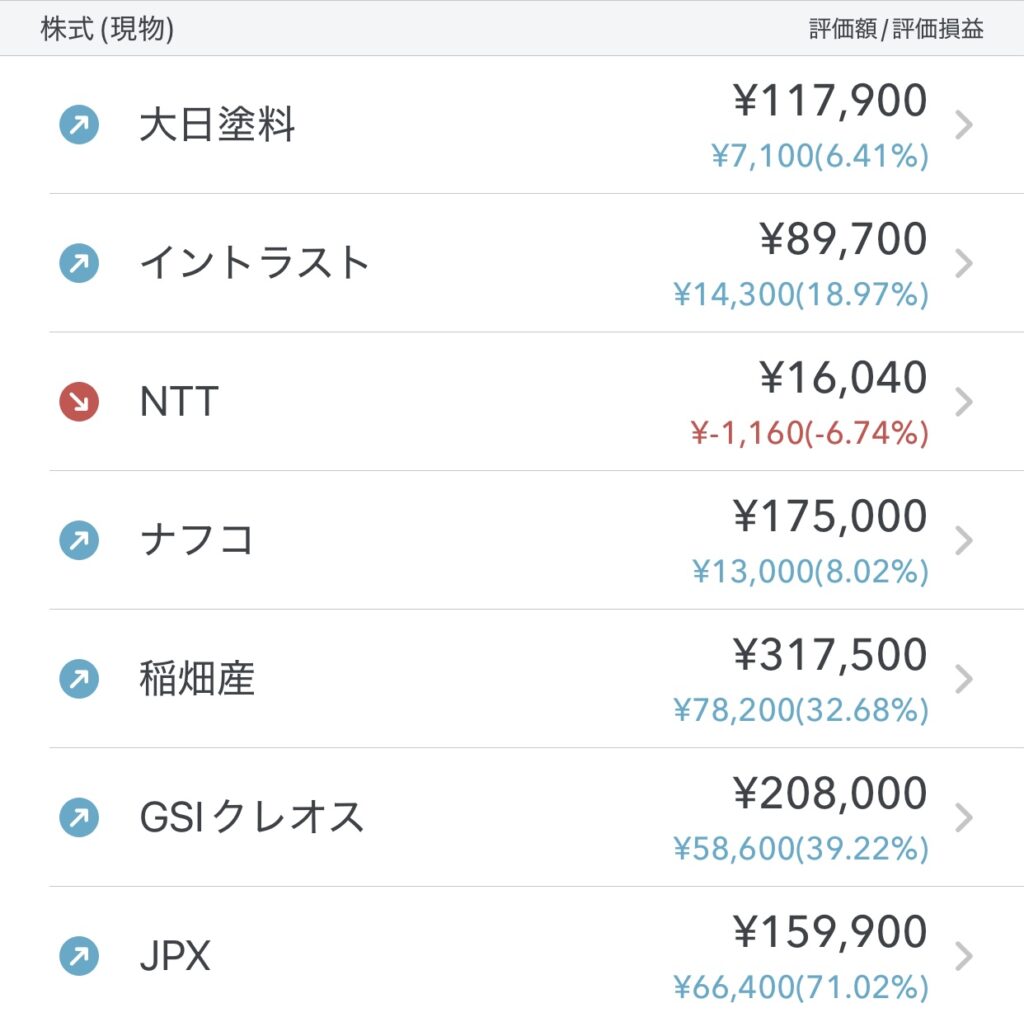Click the 評価額/評価損益 column header
Image resolution: width=1024 pixels, height=1022 pixels.
[896, 30]
